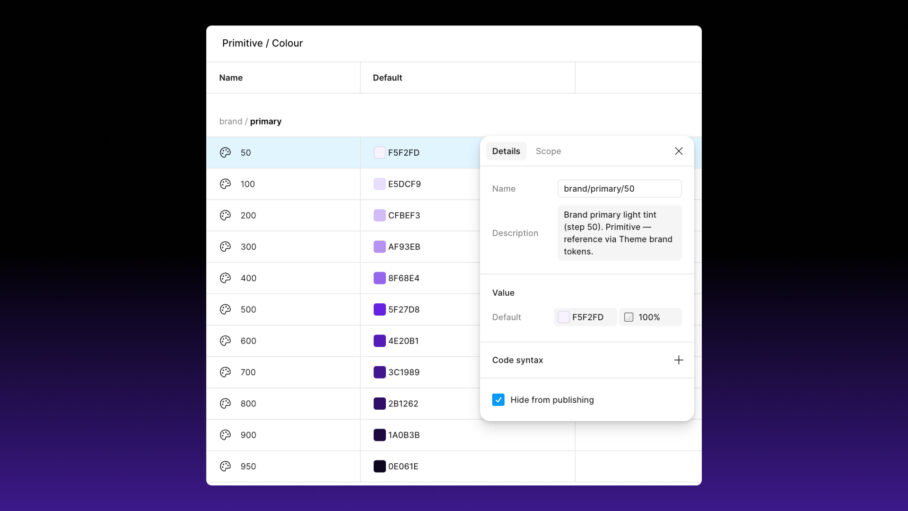Click the Name column header
Screen dimensions: 908x511
[230, 78]
